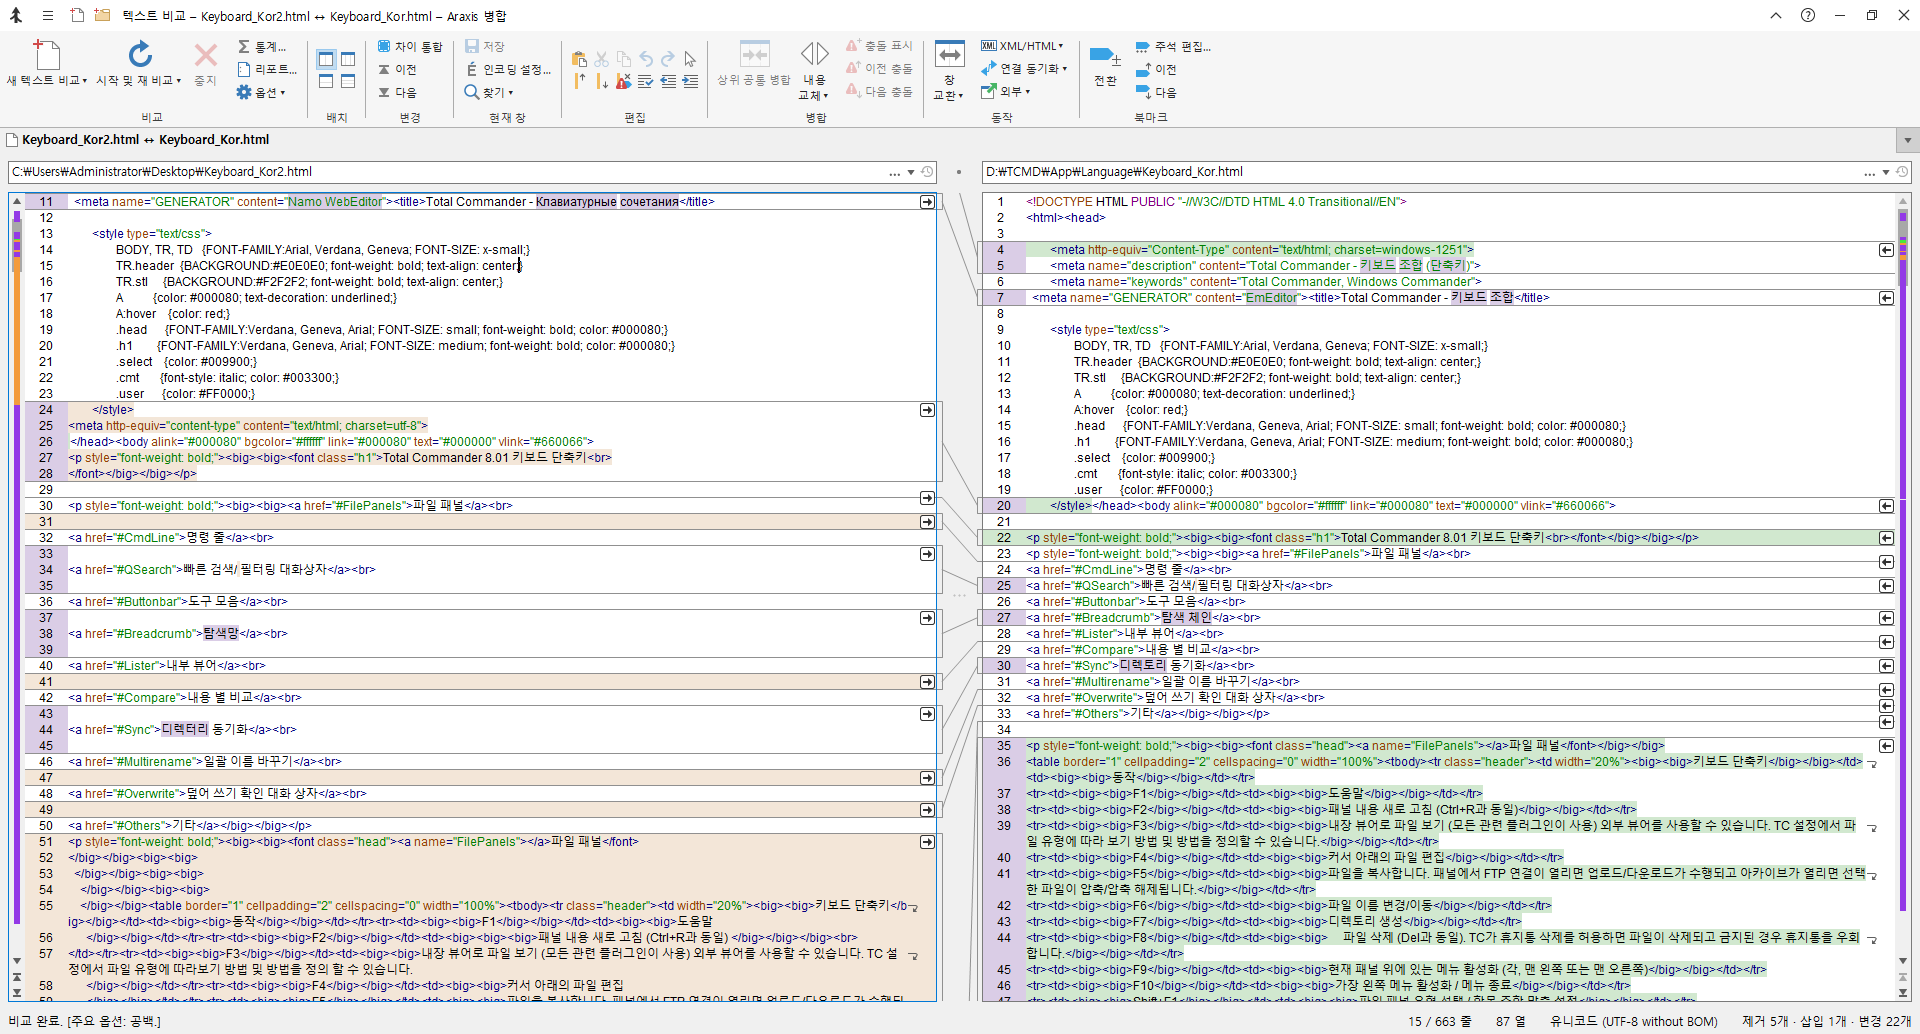
Task: Select three-pane vertical layout
Action: click(x=348, y=60)
